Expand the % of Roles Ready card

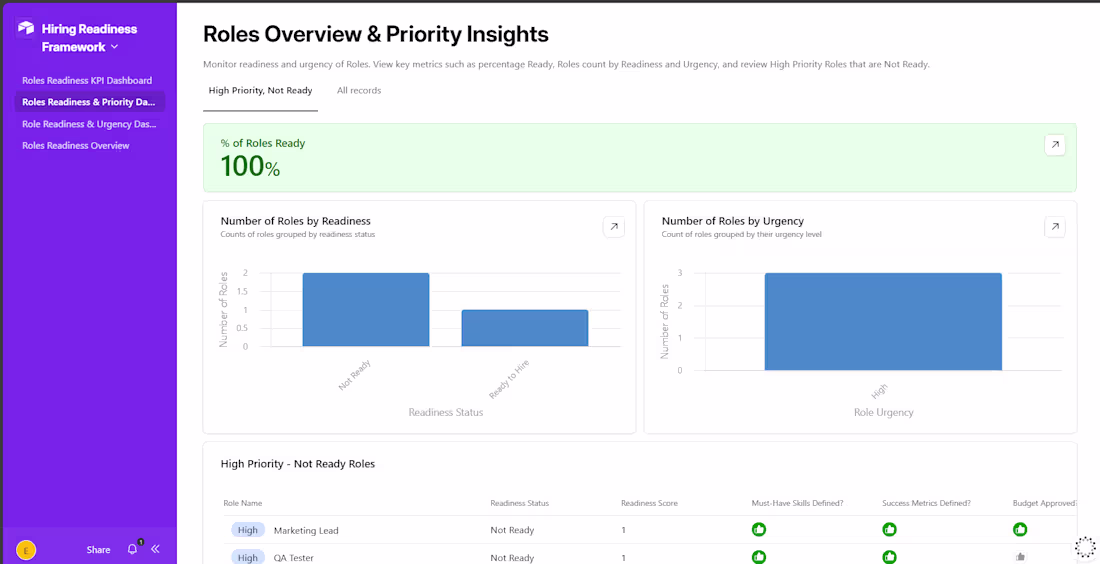click(x=1054, y=145)
